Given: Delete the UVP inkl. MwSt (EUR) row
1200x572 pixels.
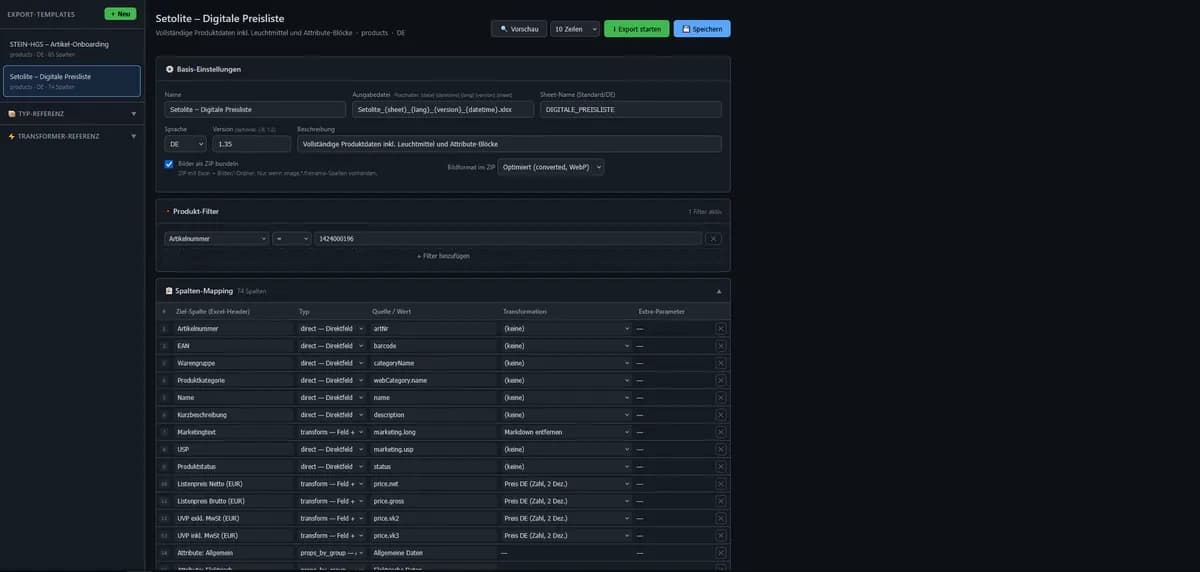Looking at the screenshot, I should tap(721, 536).
